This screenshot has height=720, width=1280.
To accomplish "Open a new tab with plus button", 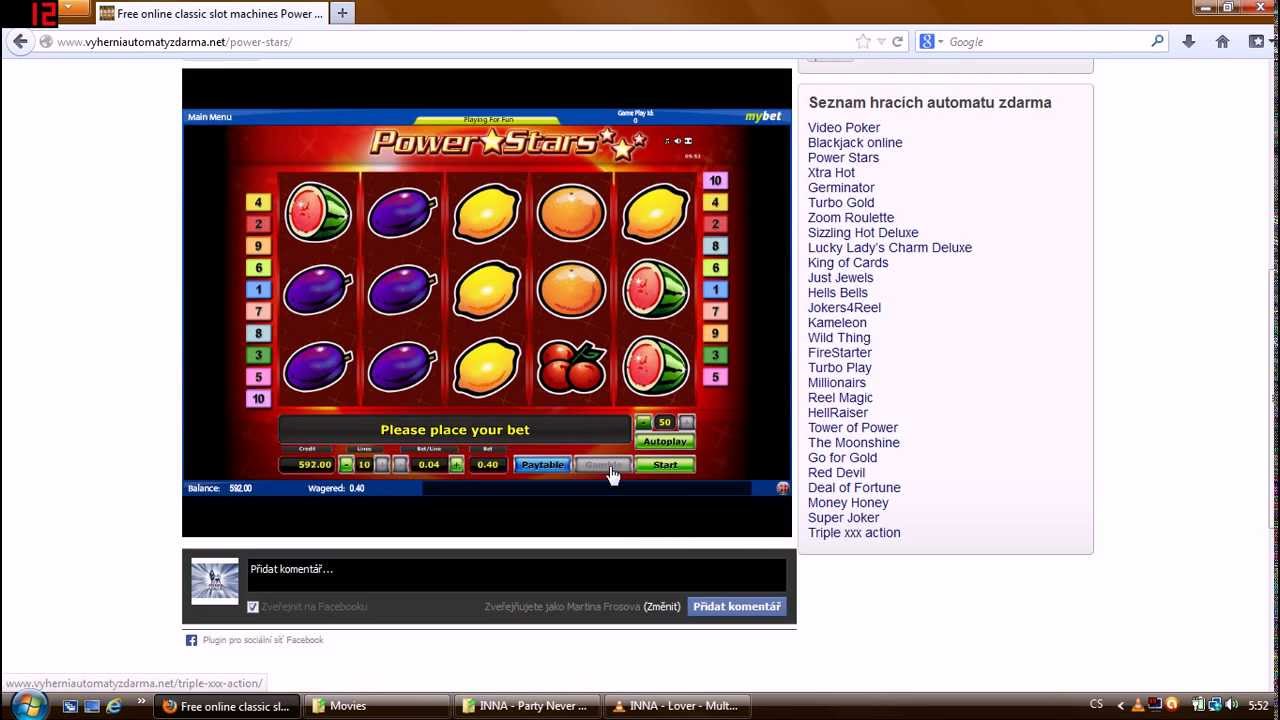I will click(x=342, y=13).
